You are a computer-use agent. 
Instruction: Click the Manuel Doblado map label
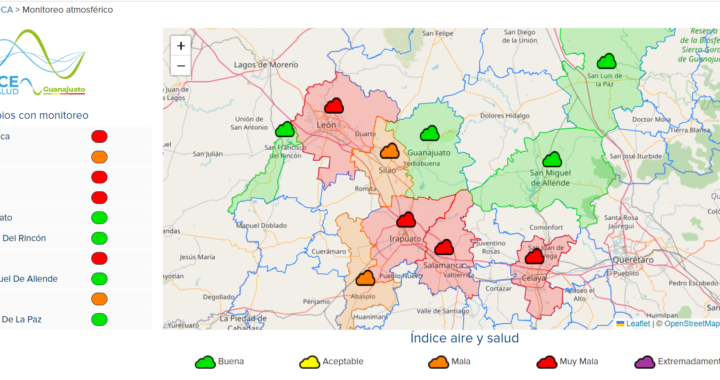[261, 225]
